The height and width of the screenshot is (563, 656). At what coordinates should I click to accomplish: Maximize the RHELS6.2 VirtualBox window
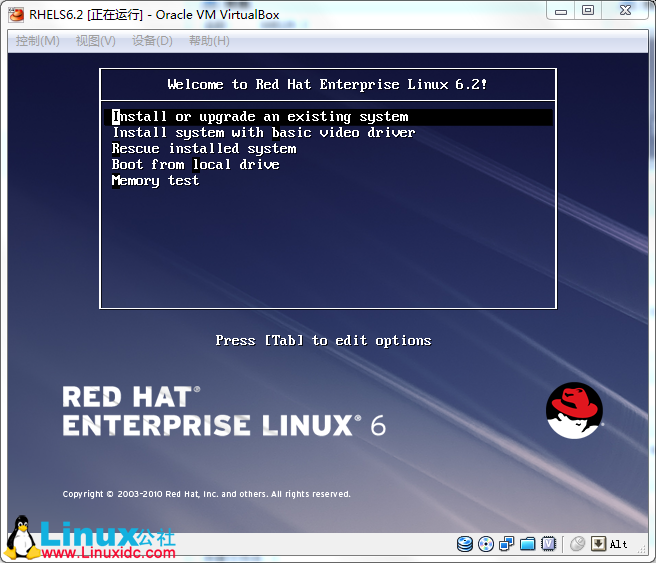(588, 11)
